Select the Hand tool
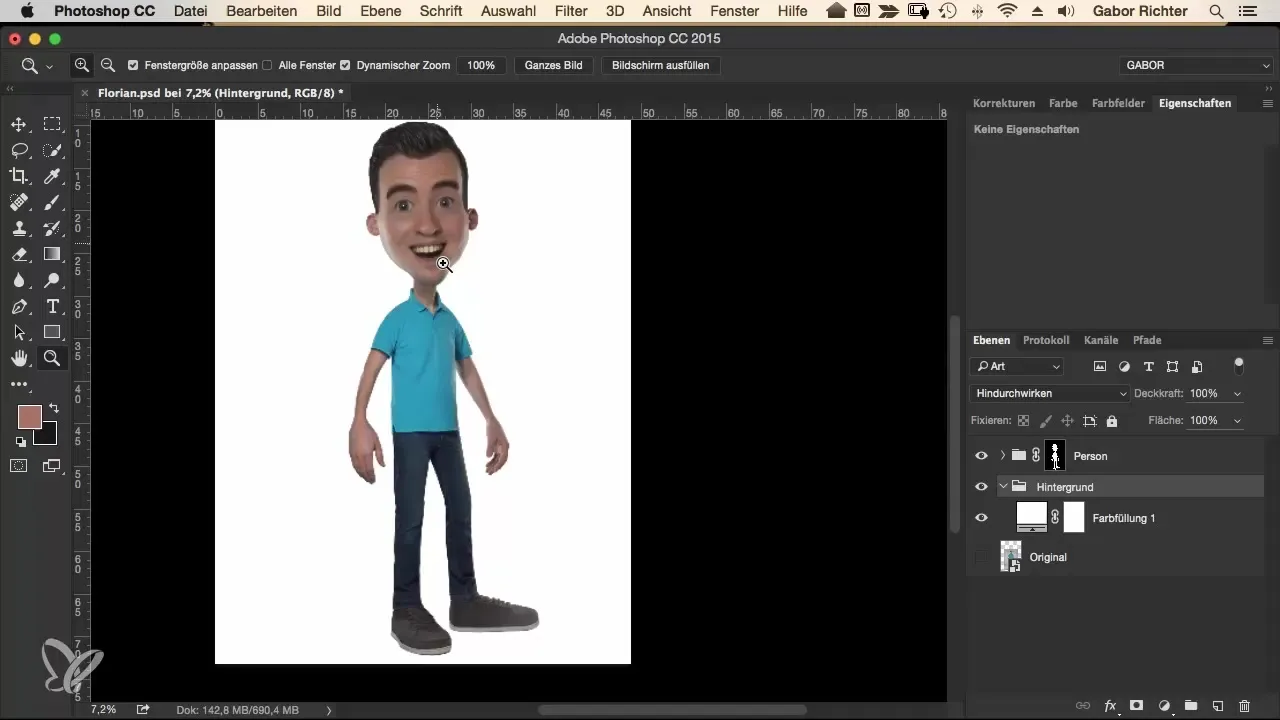The image size is (1280, 720). [x=19, y=358]
